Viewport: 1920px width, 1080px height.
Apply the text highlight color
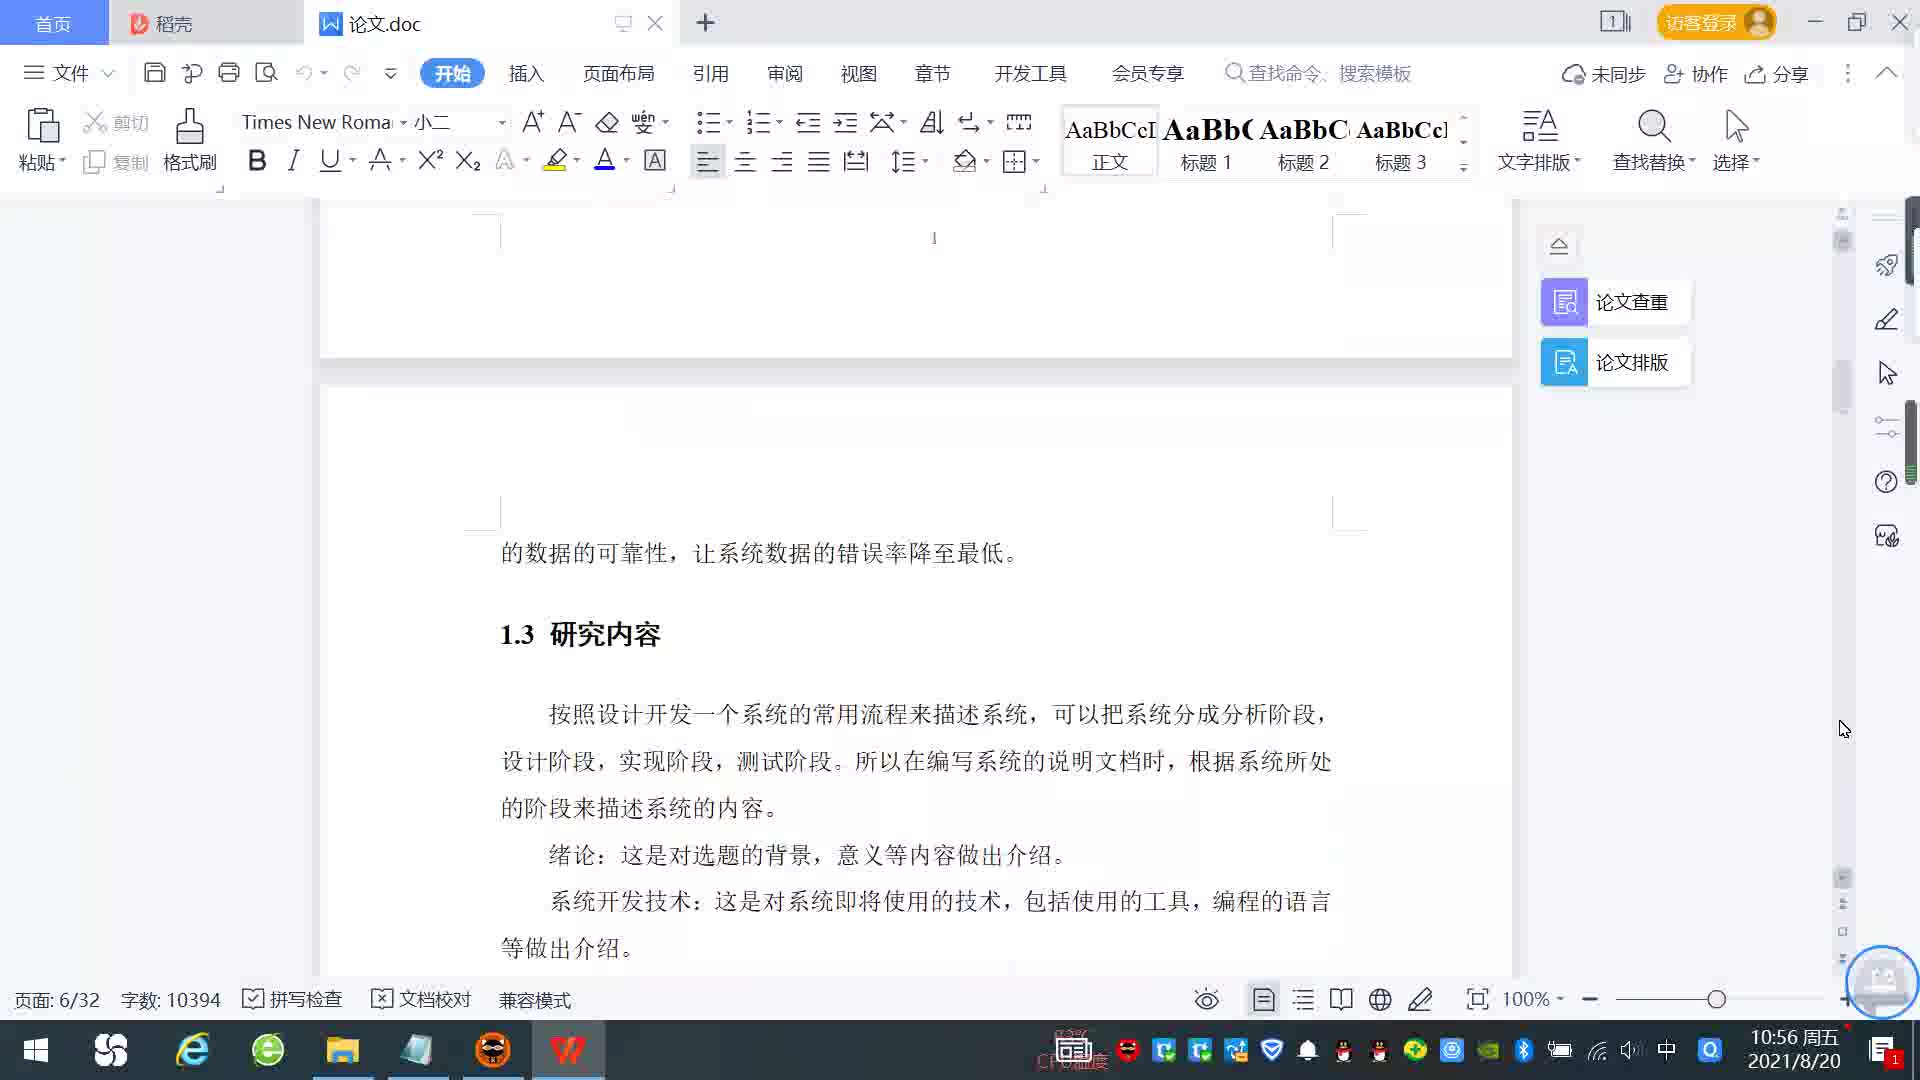[x=555, y=160]
